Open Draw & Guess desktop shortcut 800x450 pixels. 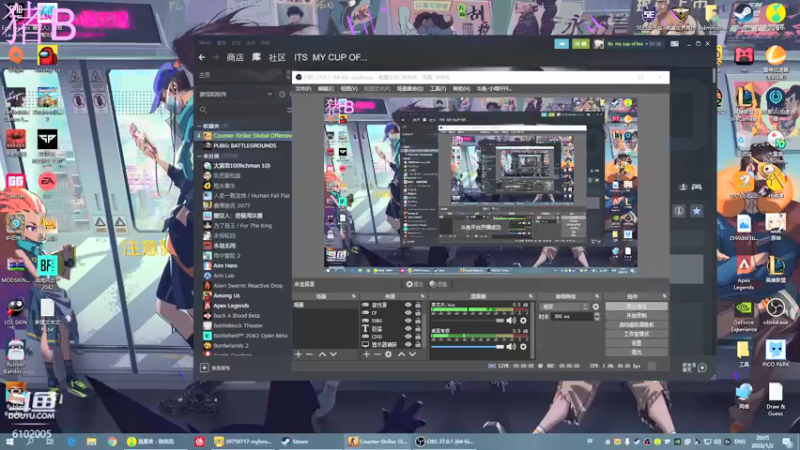pos(776,399)
